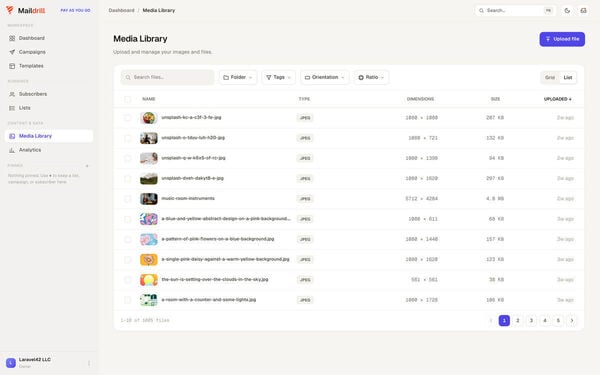
Task: Open the pink daisy on yellow thumbnail
Action: point(149,260)
